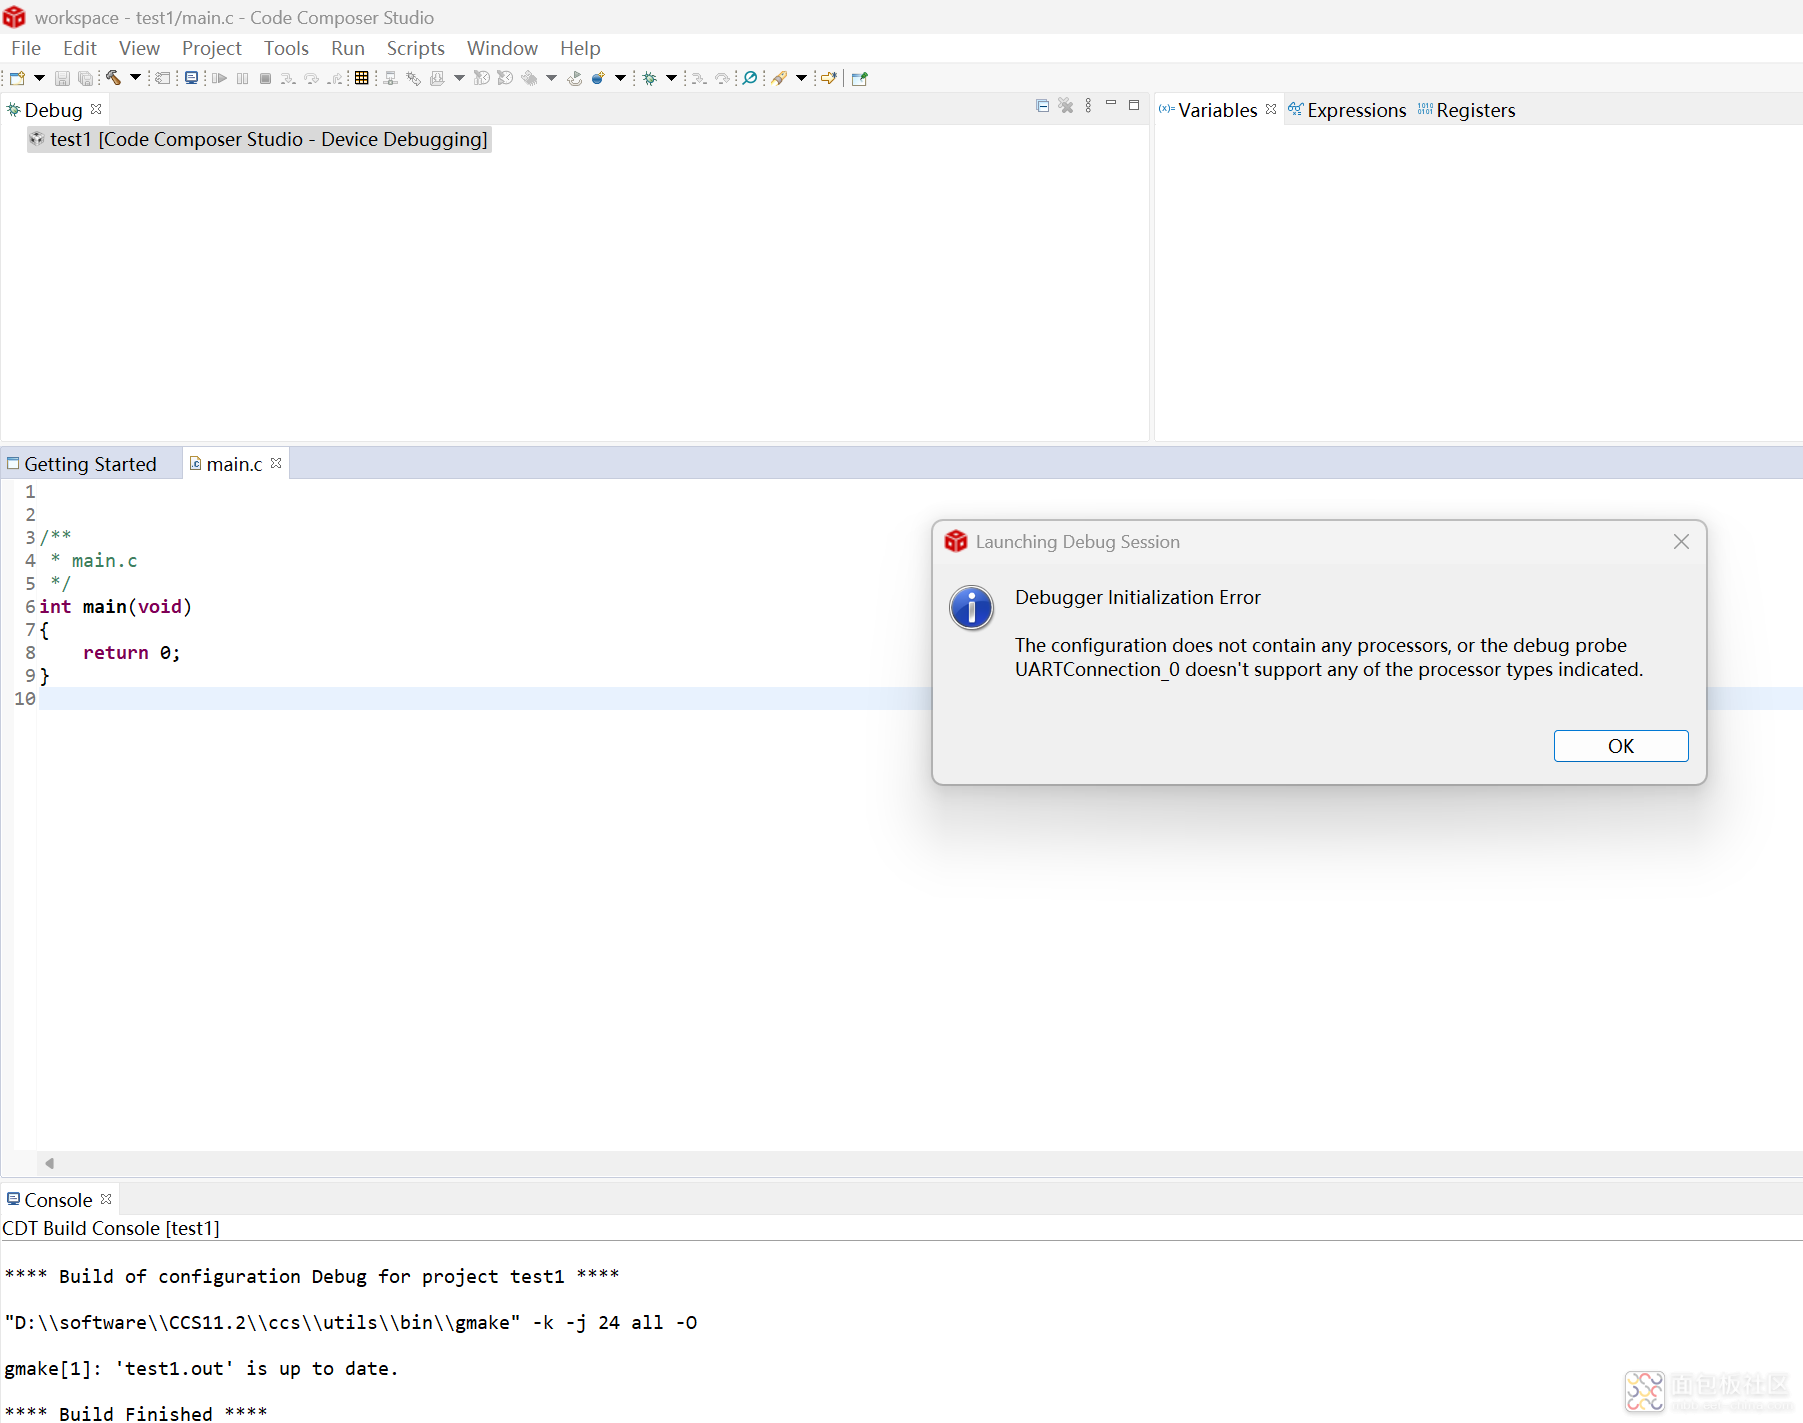This screenshot has width=1803, height=1423.
Task: Click the Save All toolbar icon
Action: click(86, 78)
